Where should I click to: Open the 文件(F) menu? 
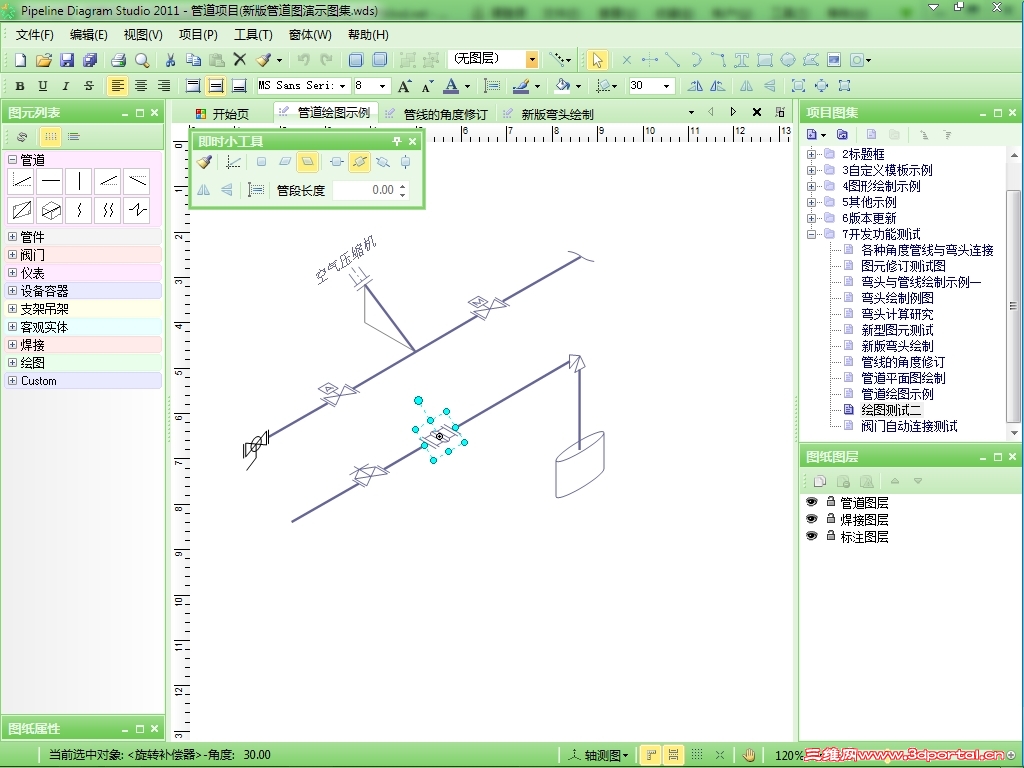(35, 35)
